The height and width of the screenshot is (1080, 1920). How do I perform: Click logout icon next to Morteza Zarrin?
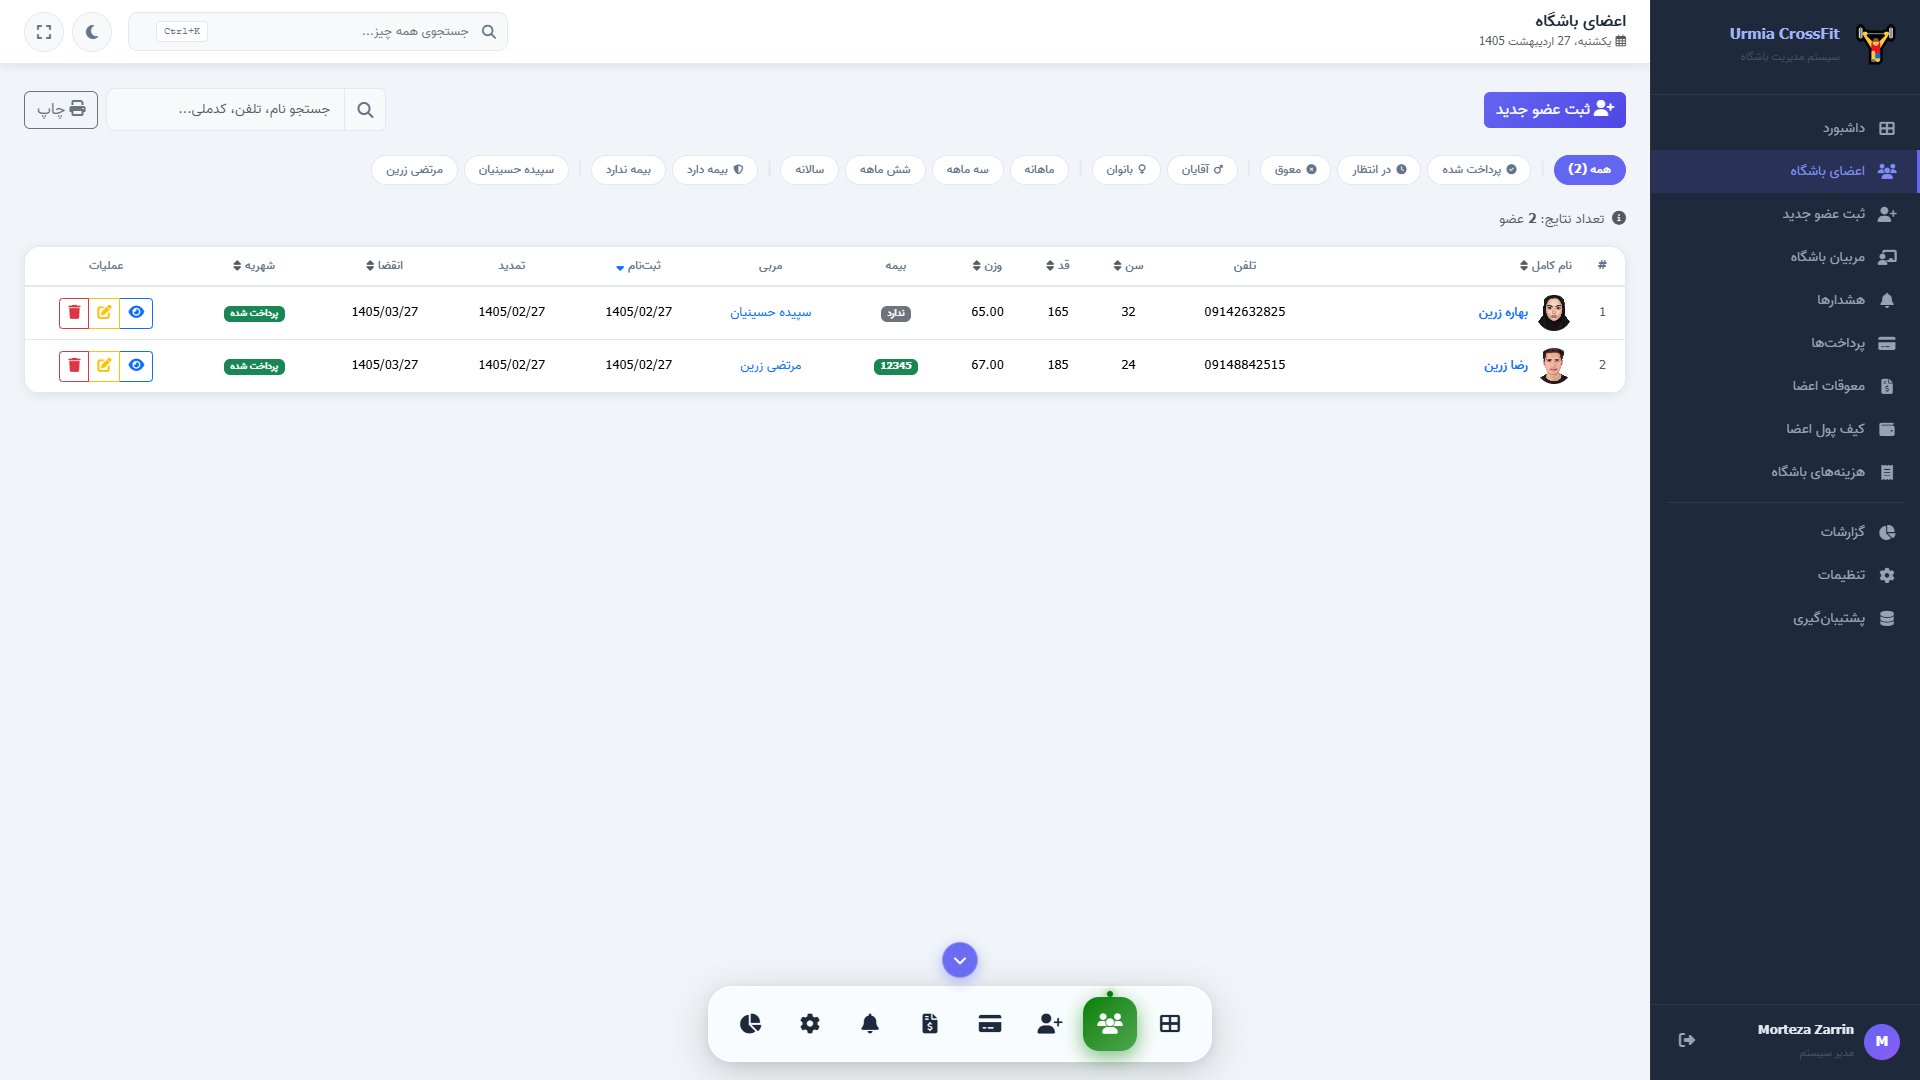click(x=1687, y=1041)
